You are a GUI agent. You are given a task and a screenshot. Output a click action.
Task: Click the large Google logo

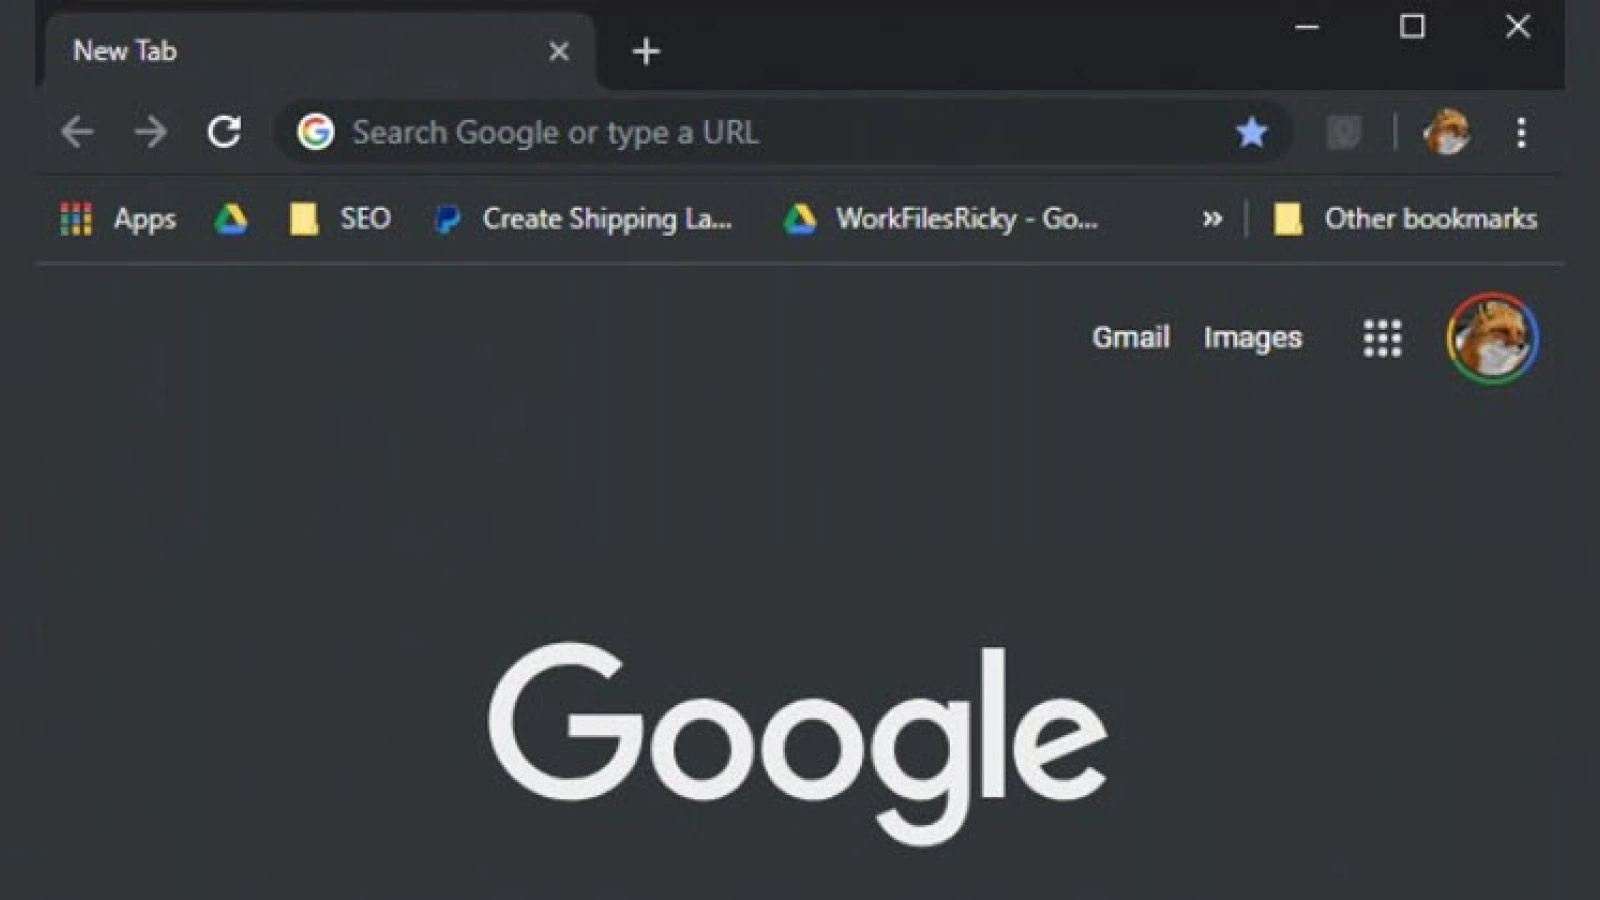797,743
